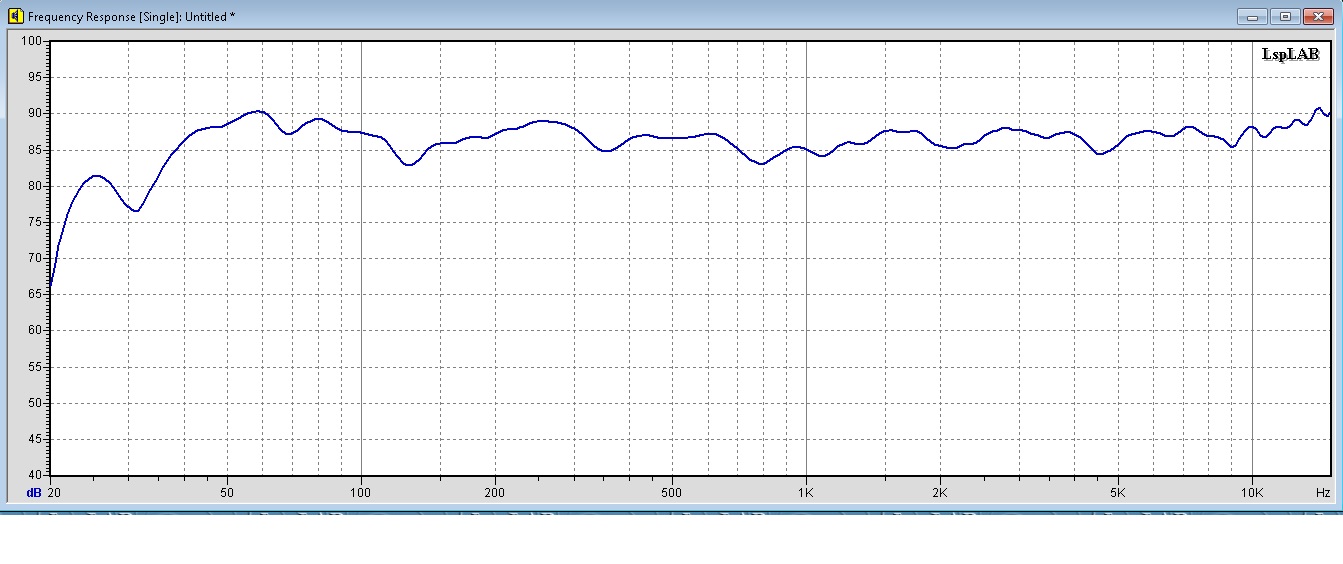Click the 200 label on the frequency axis
This screenshot has height=564, width=1343.
(x=494, y=493)
